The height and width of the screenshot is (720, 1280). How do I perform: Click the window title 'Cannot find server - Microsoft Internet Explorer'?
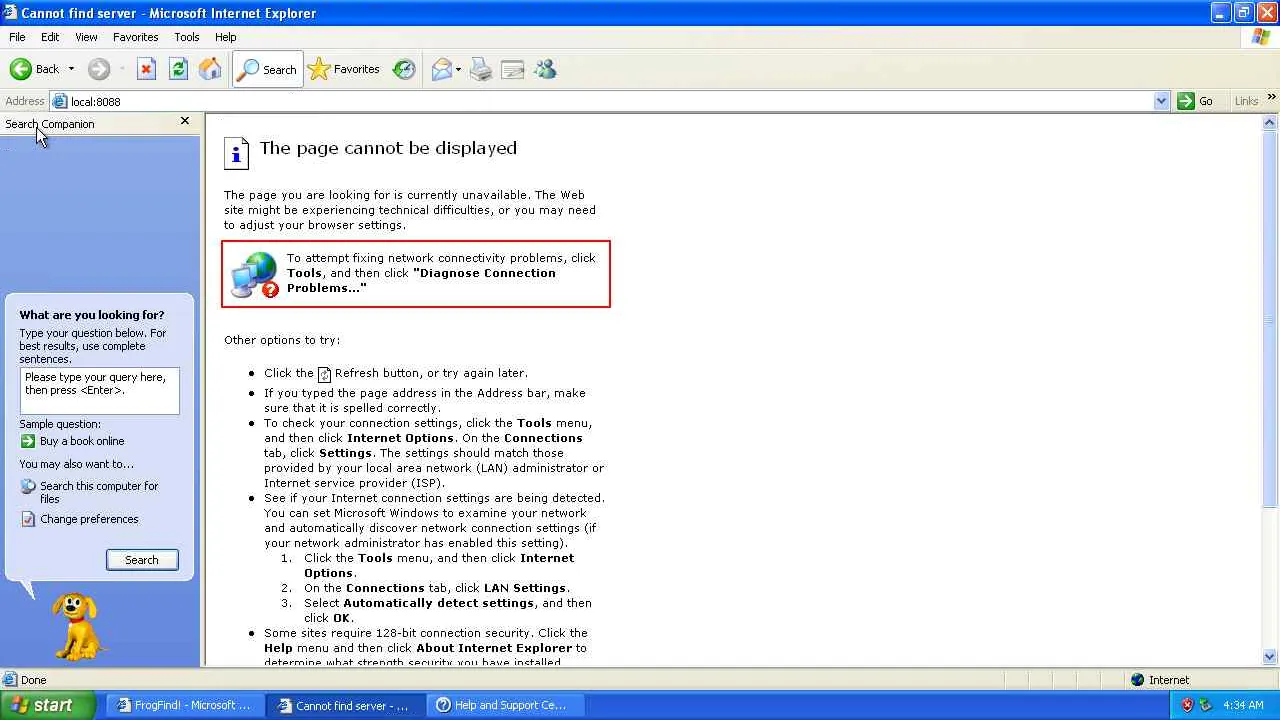pos(169,13)
